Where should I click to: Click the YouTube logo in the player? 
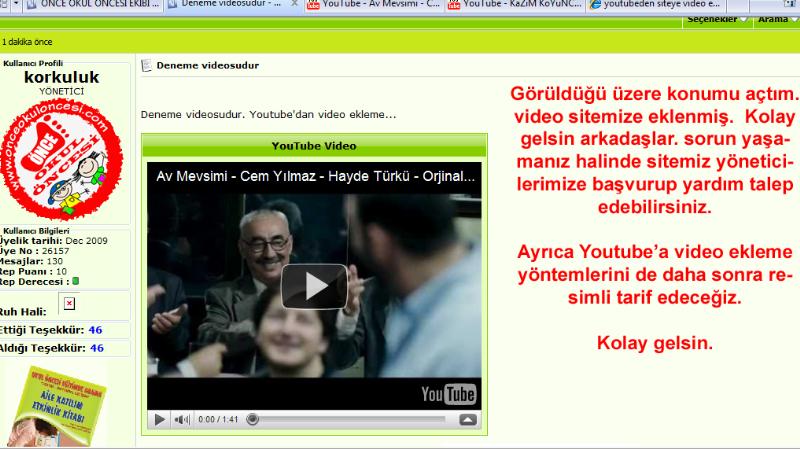[x=448, y=394]
